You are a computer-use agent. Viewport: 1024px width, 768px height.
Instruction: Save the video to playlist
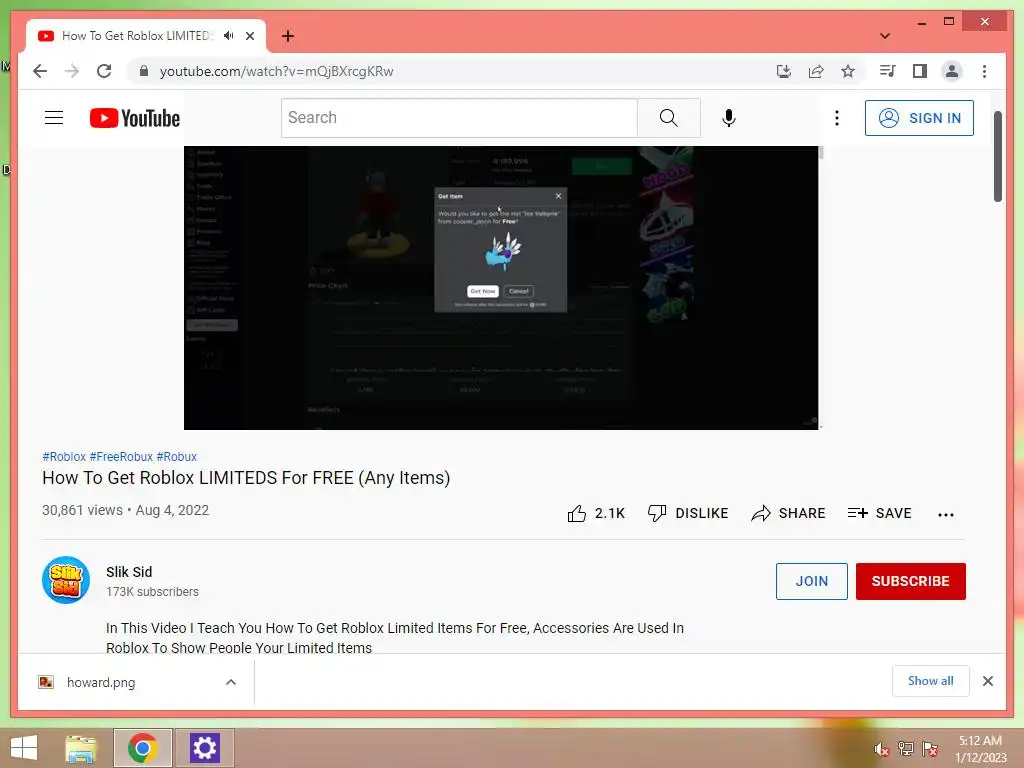(879, 513)
